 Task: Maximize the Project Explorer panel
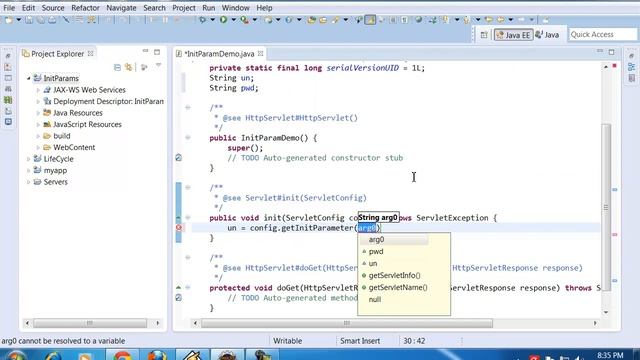(x=157, y=52)
